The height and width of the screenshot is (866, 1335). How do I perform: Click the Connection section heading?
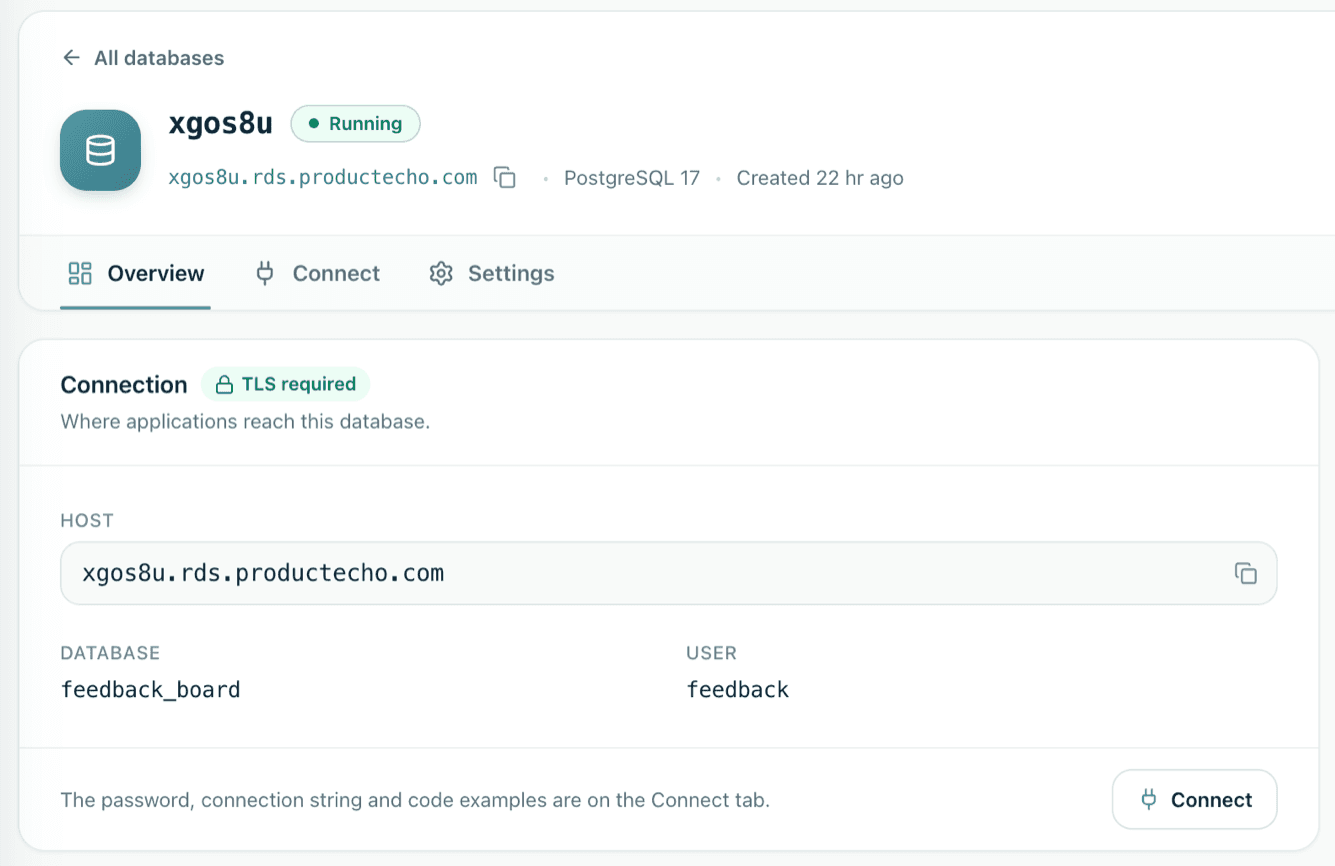click(124, 385)
